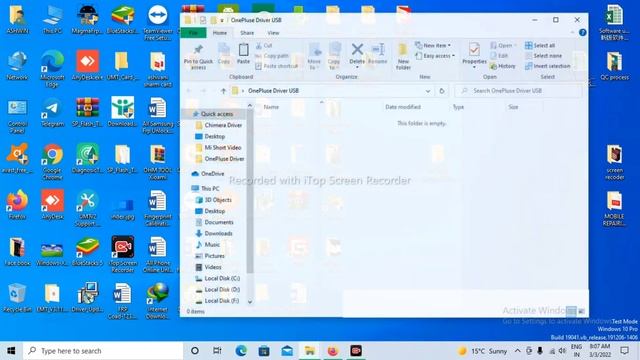Viewport: 640px width, 360px height.
Task: Click the Open button in ribbon
Action: tap(504, 45)
